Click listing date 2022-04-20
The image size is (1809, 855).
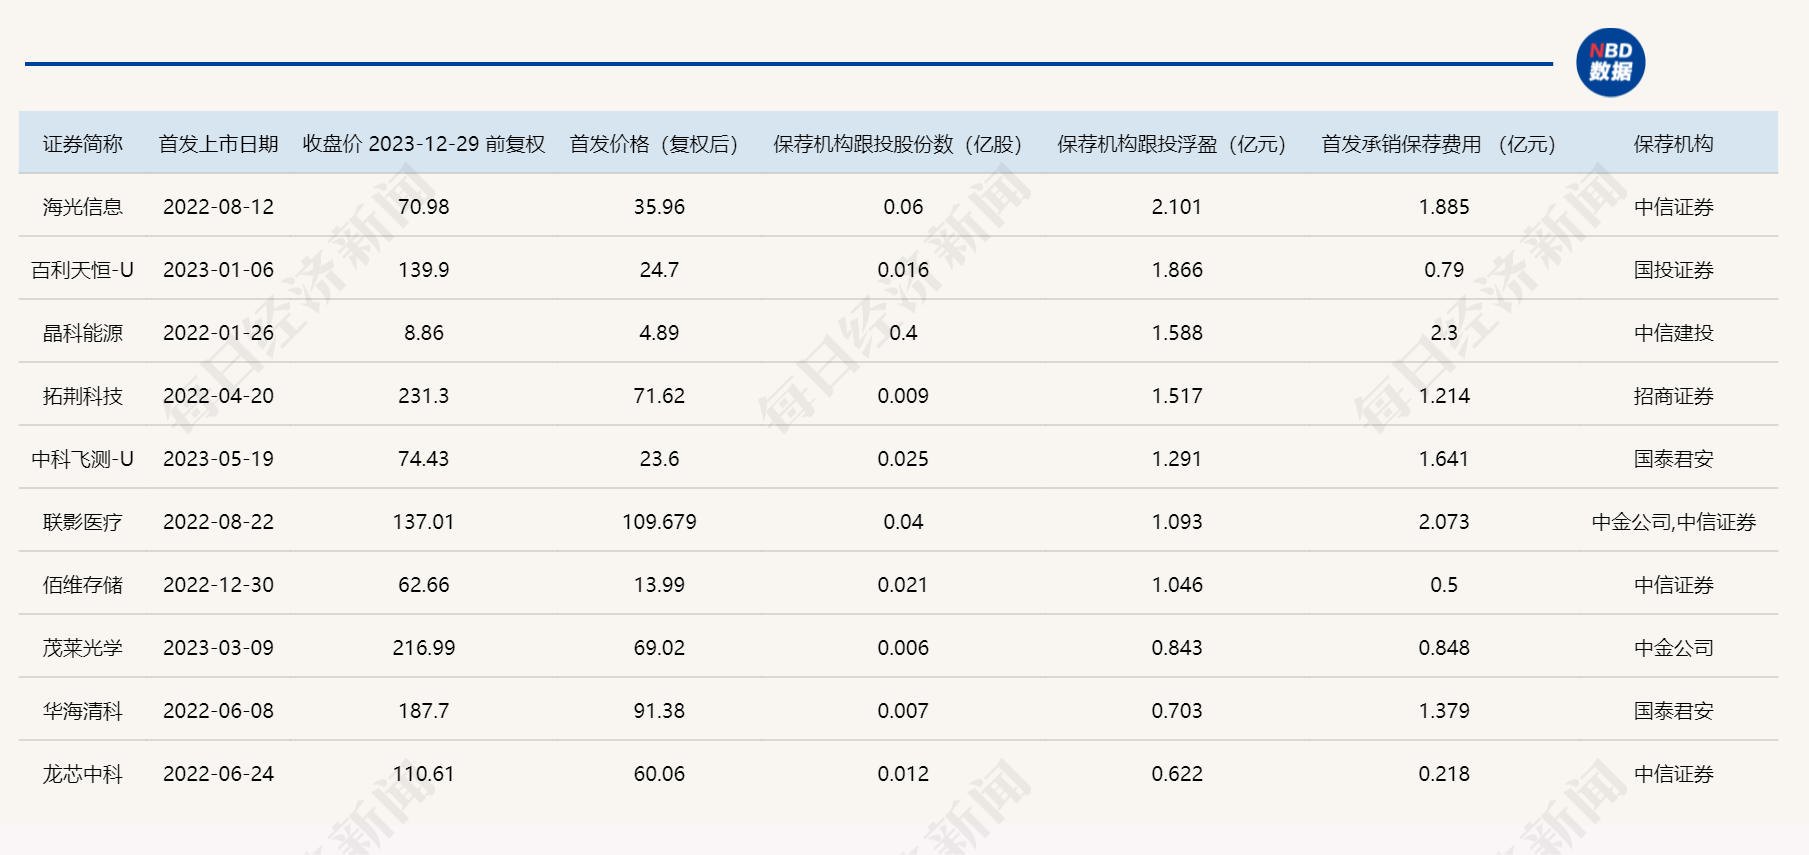218,396
